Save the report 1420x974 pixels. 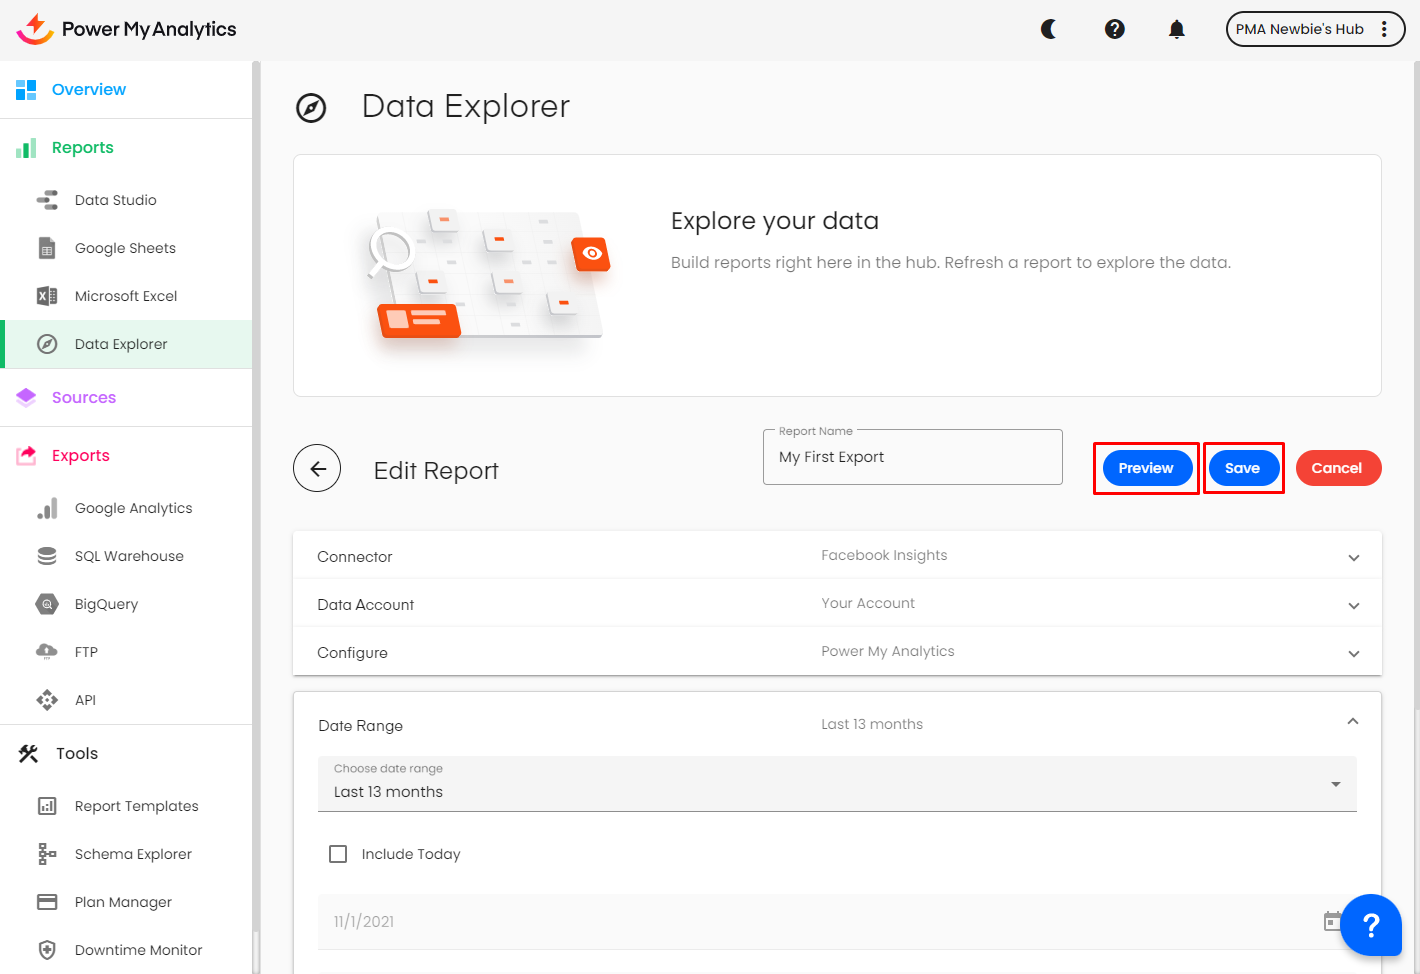(x=1242, y=468)
